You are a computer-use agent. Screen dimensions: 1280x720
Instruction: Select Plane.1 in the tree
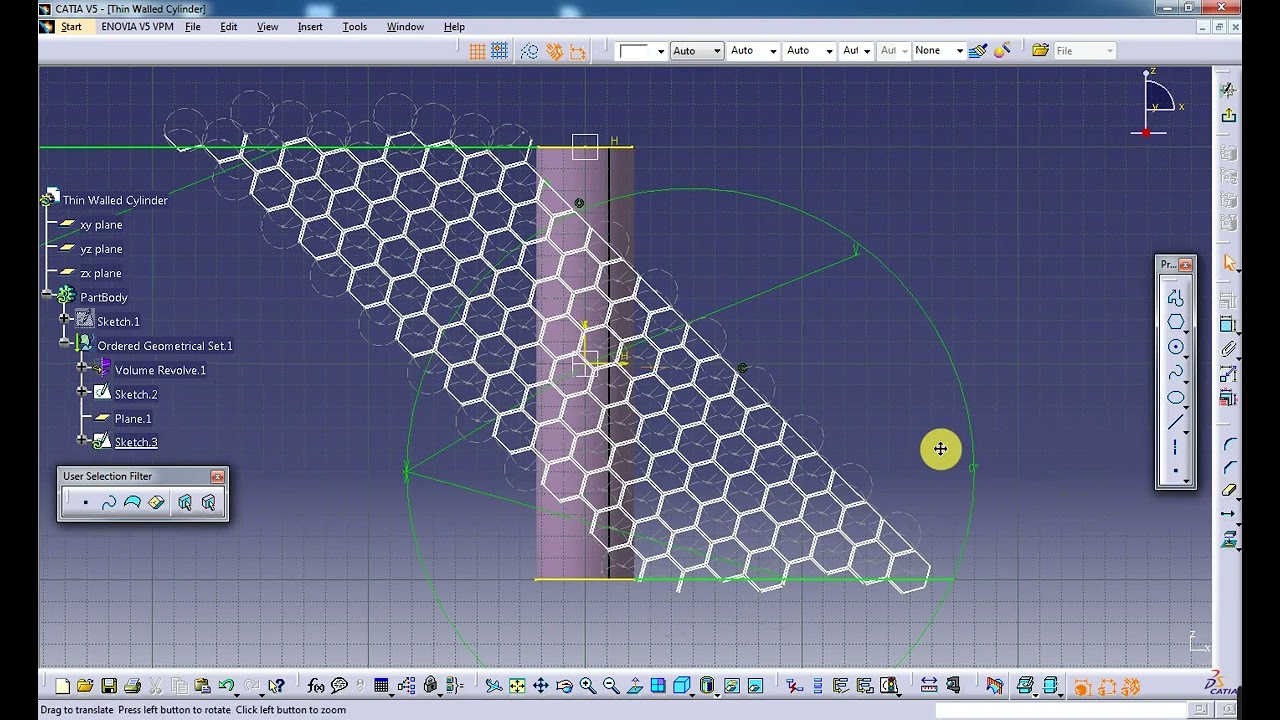(133, 419)
